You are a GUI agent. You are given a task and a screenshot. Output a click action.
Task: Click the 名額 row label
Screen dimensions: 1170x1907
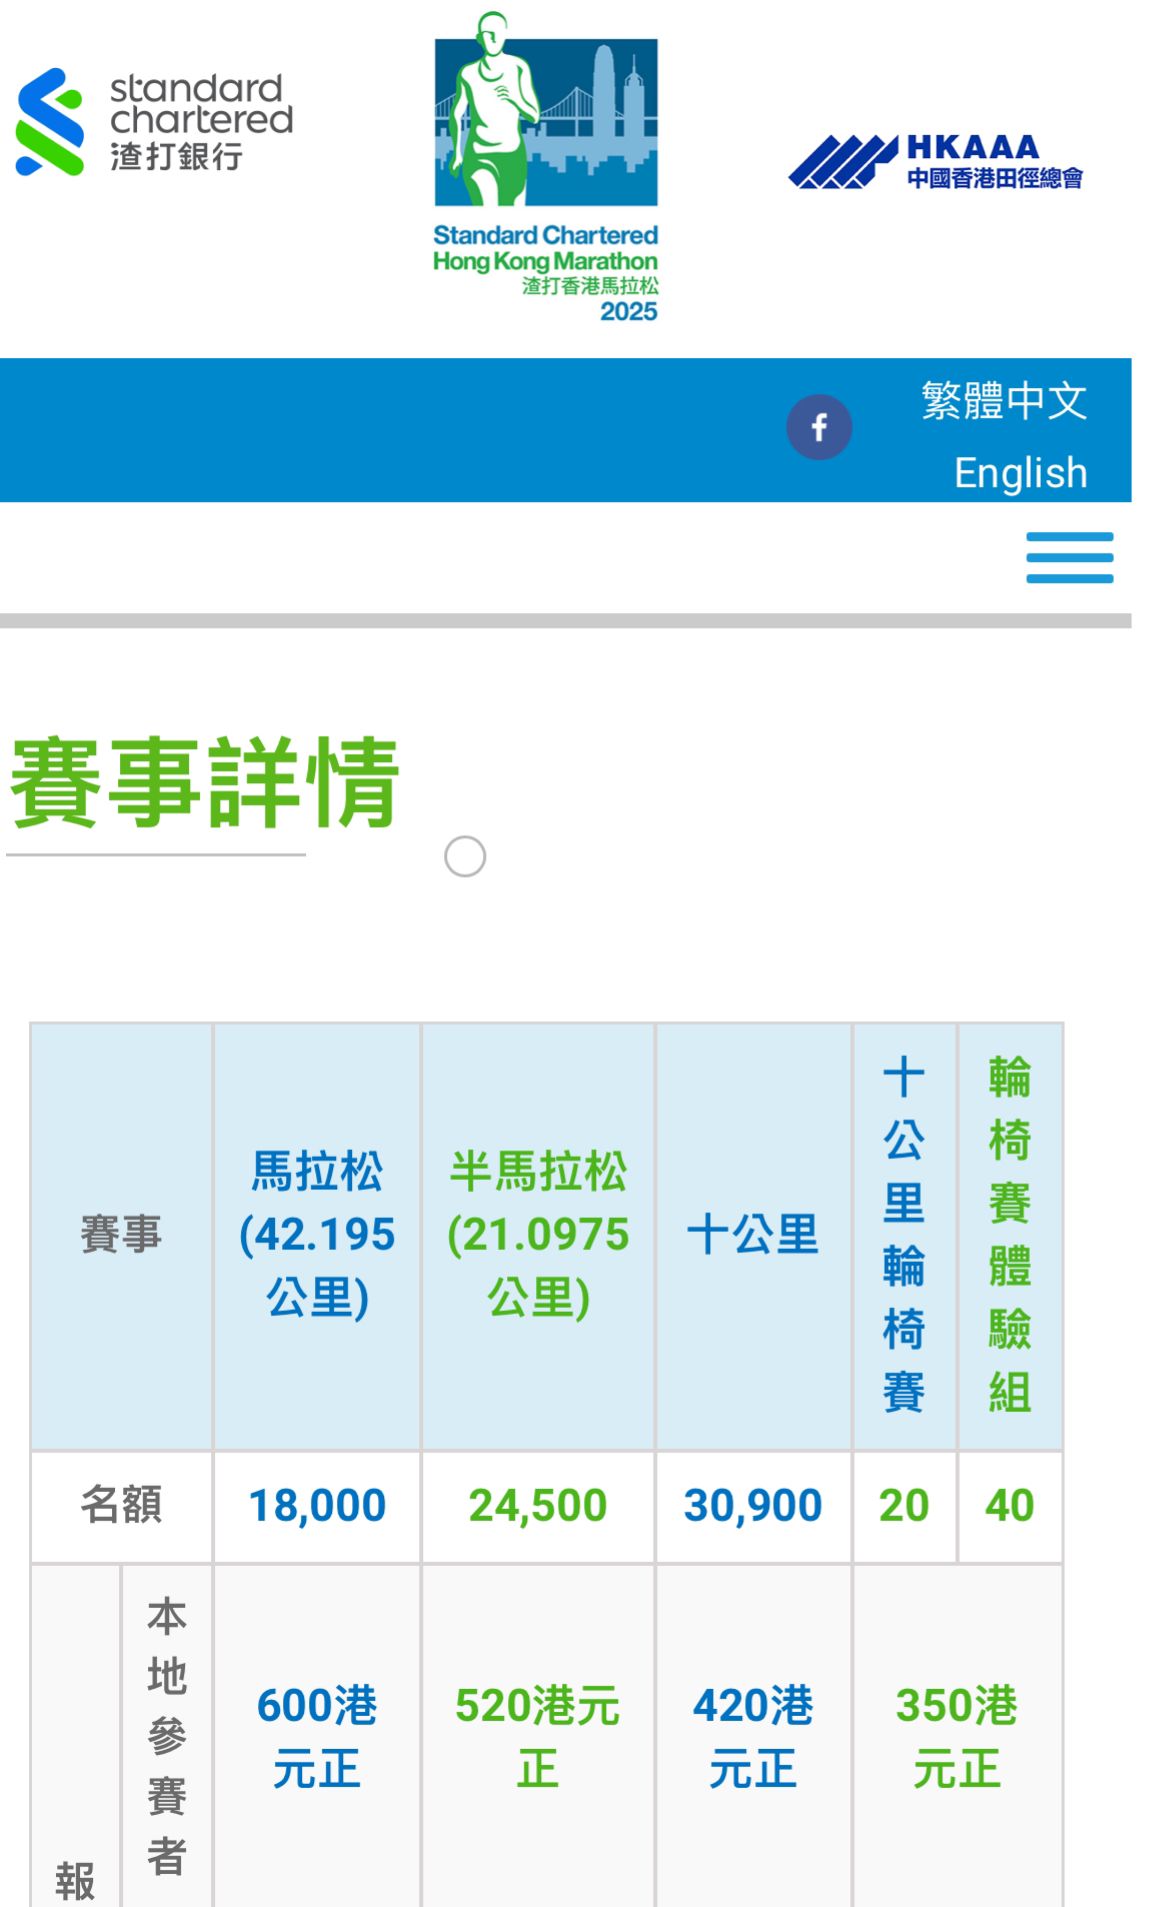(121, 1506)
